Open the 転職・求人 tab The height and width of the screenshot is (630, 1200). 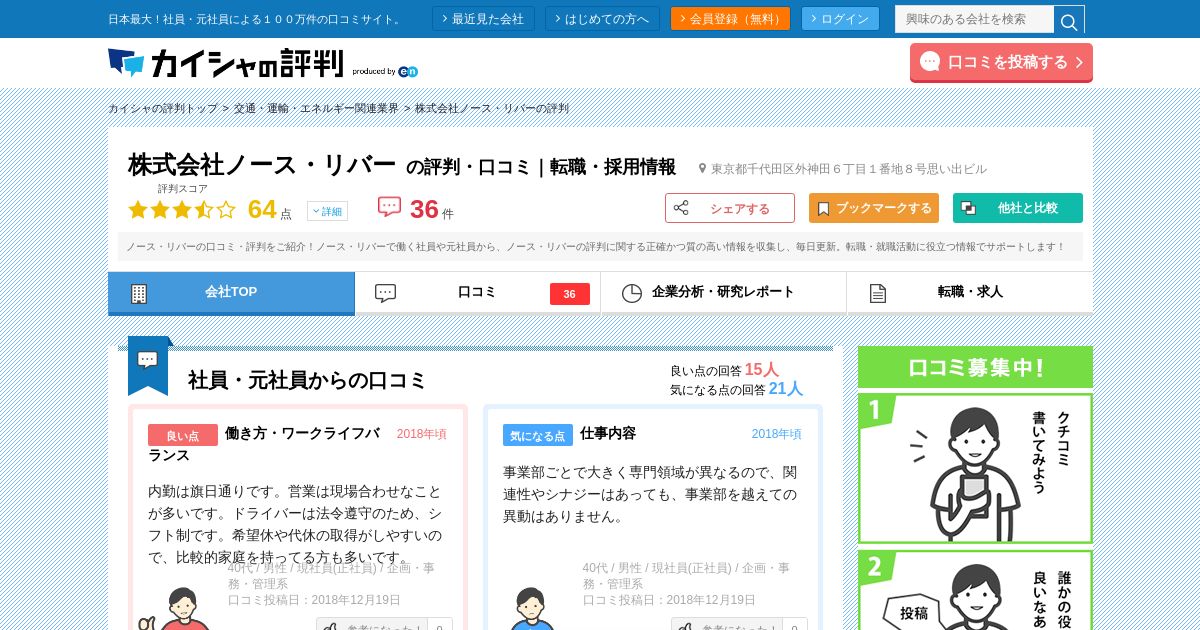tap(970, 293)
